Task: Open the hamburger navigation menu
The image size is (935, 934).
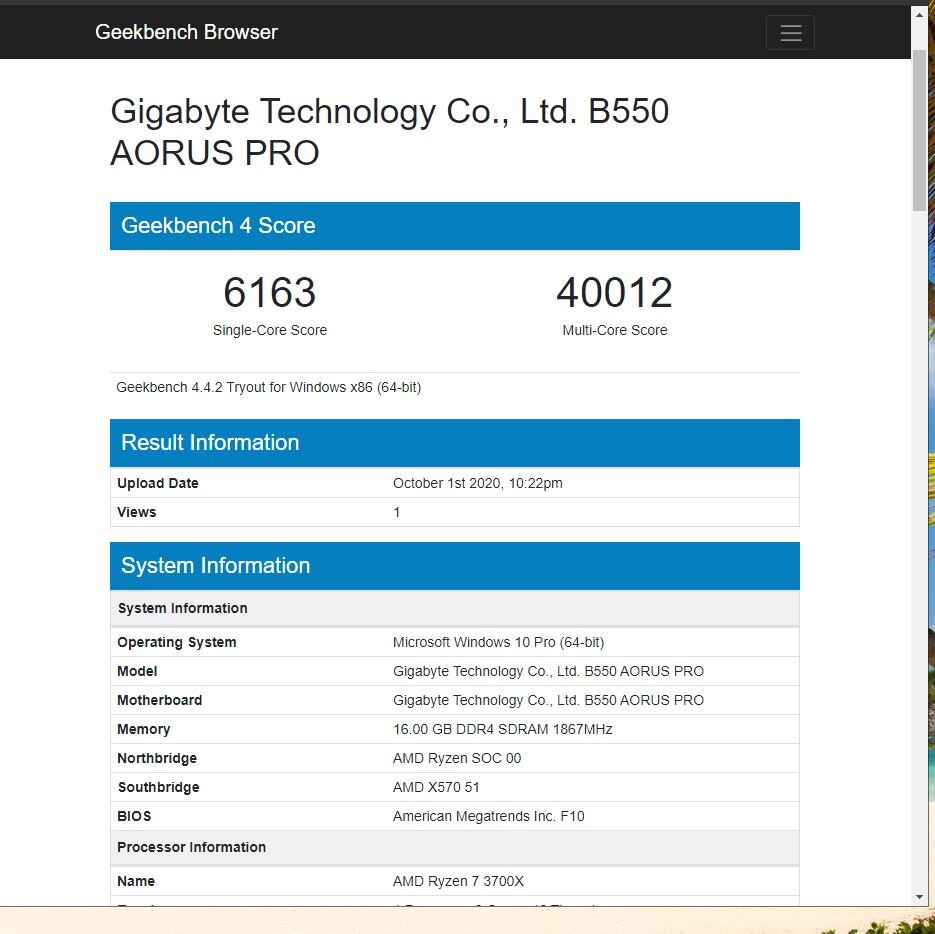Action: [790, 33]
